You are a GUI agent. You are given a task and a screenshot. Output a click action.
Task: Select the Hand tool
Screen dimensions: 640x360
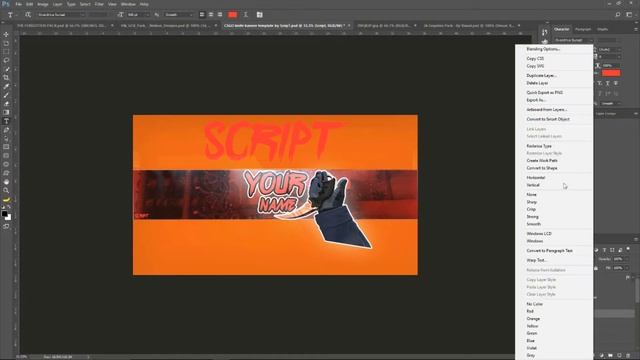pyautogui.click(x=6, y=182)
